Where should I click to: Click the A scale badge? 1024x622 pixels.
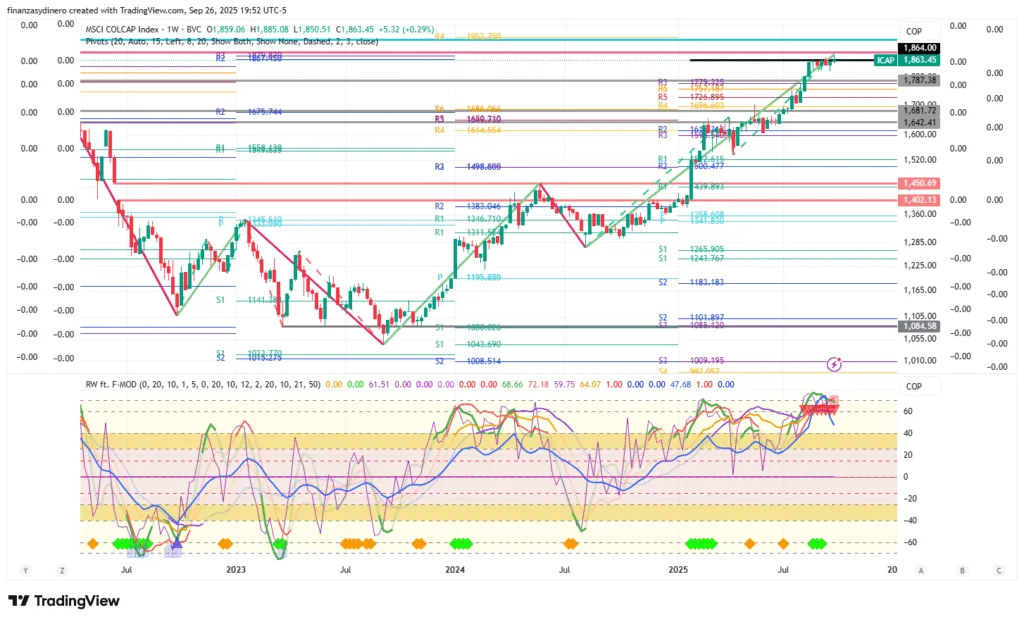tap(921, 570)
